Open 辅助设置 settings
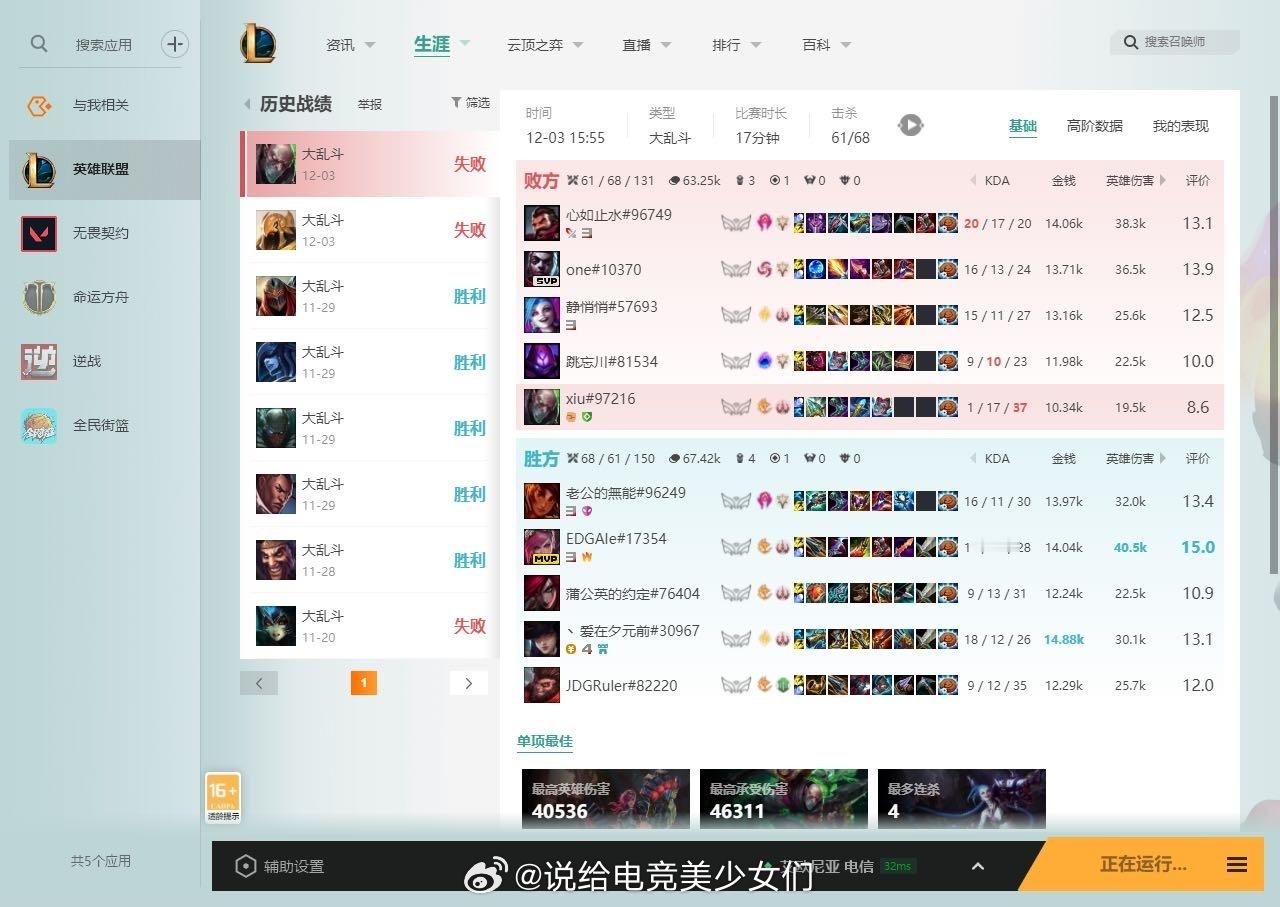Image resolution: width=1280 pixels, height=907 pixels. tap(280, 866)
